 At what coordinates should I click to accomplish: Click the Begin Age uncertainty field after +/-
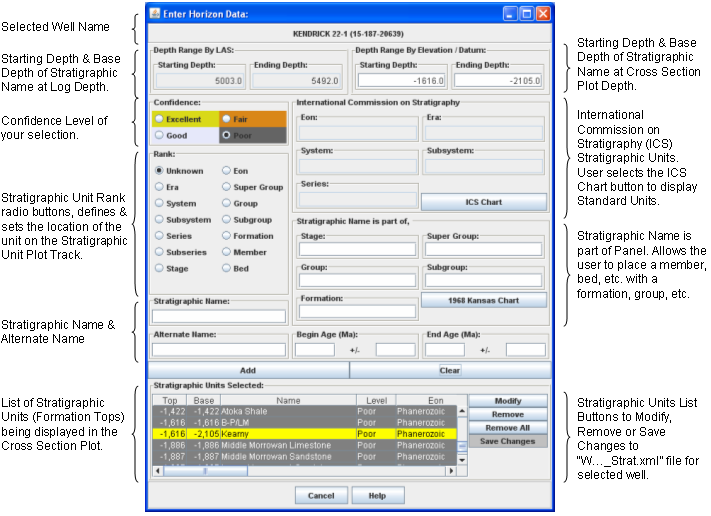click(x=395, y=350)
